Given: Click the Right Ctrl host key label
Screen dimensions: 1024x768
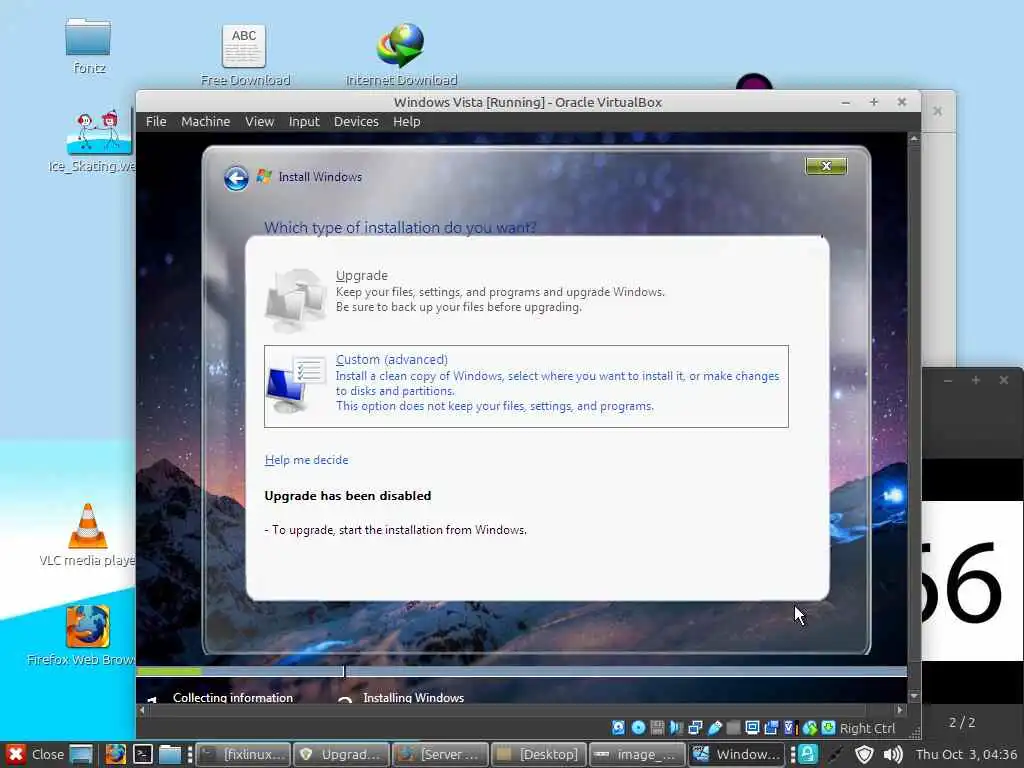Looking at the screenshot, I should tap(867, 728).
